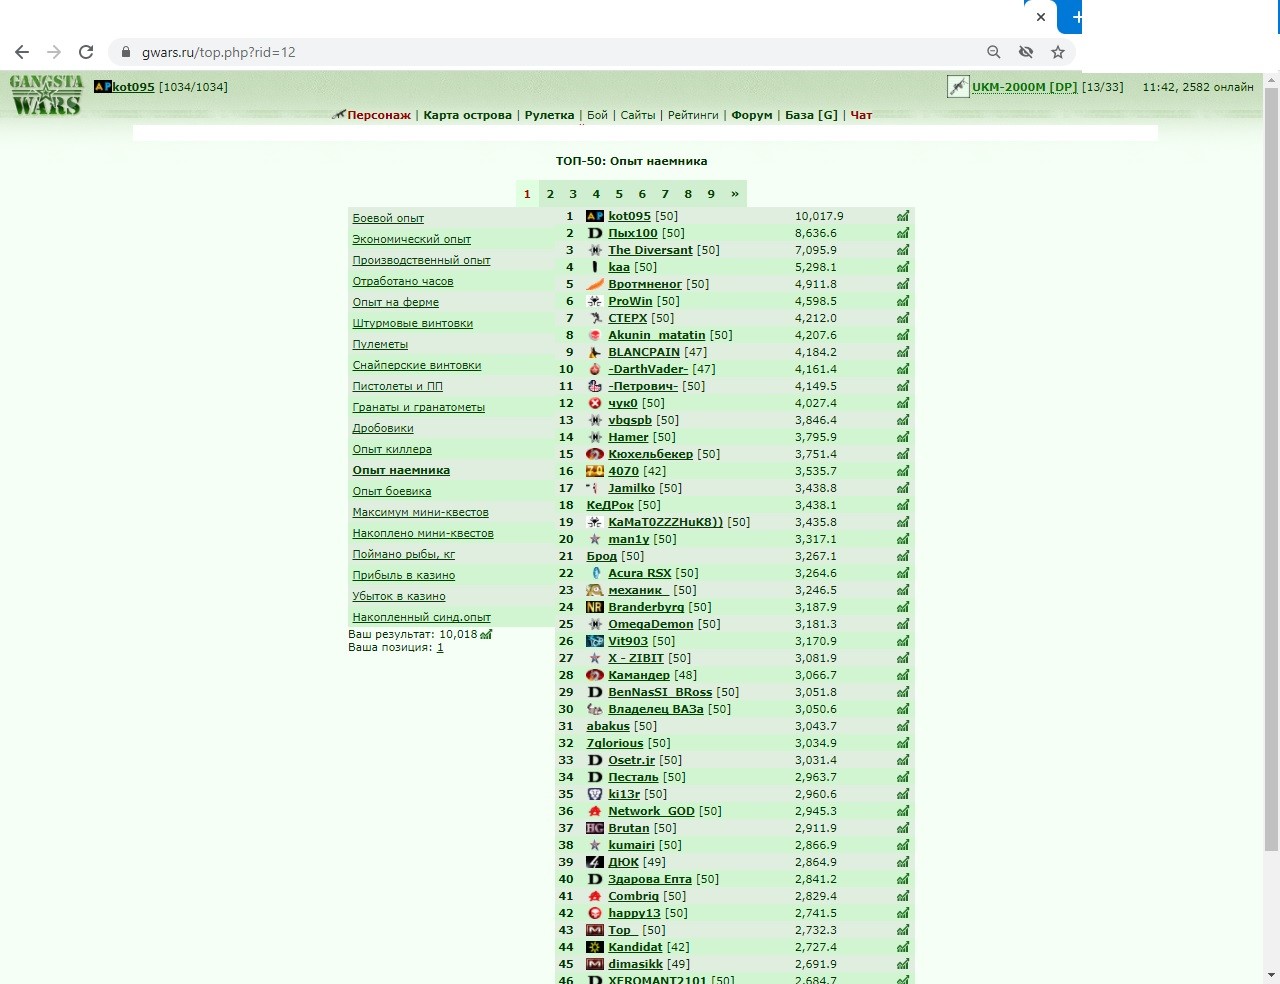Select Снайперские винтовки rating category
The height and width of the screenshot is (984, 1280).
pos(416,365)
